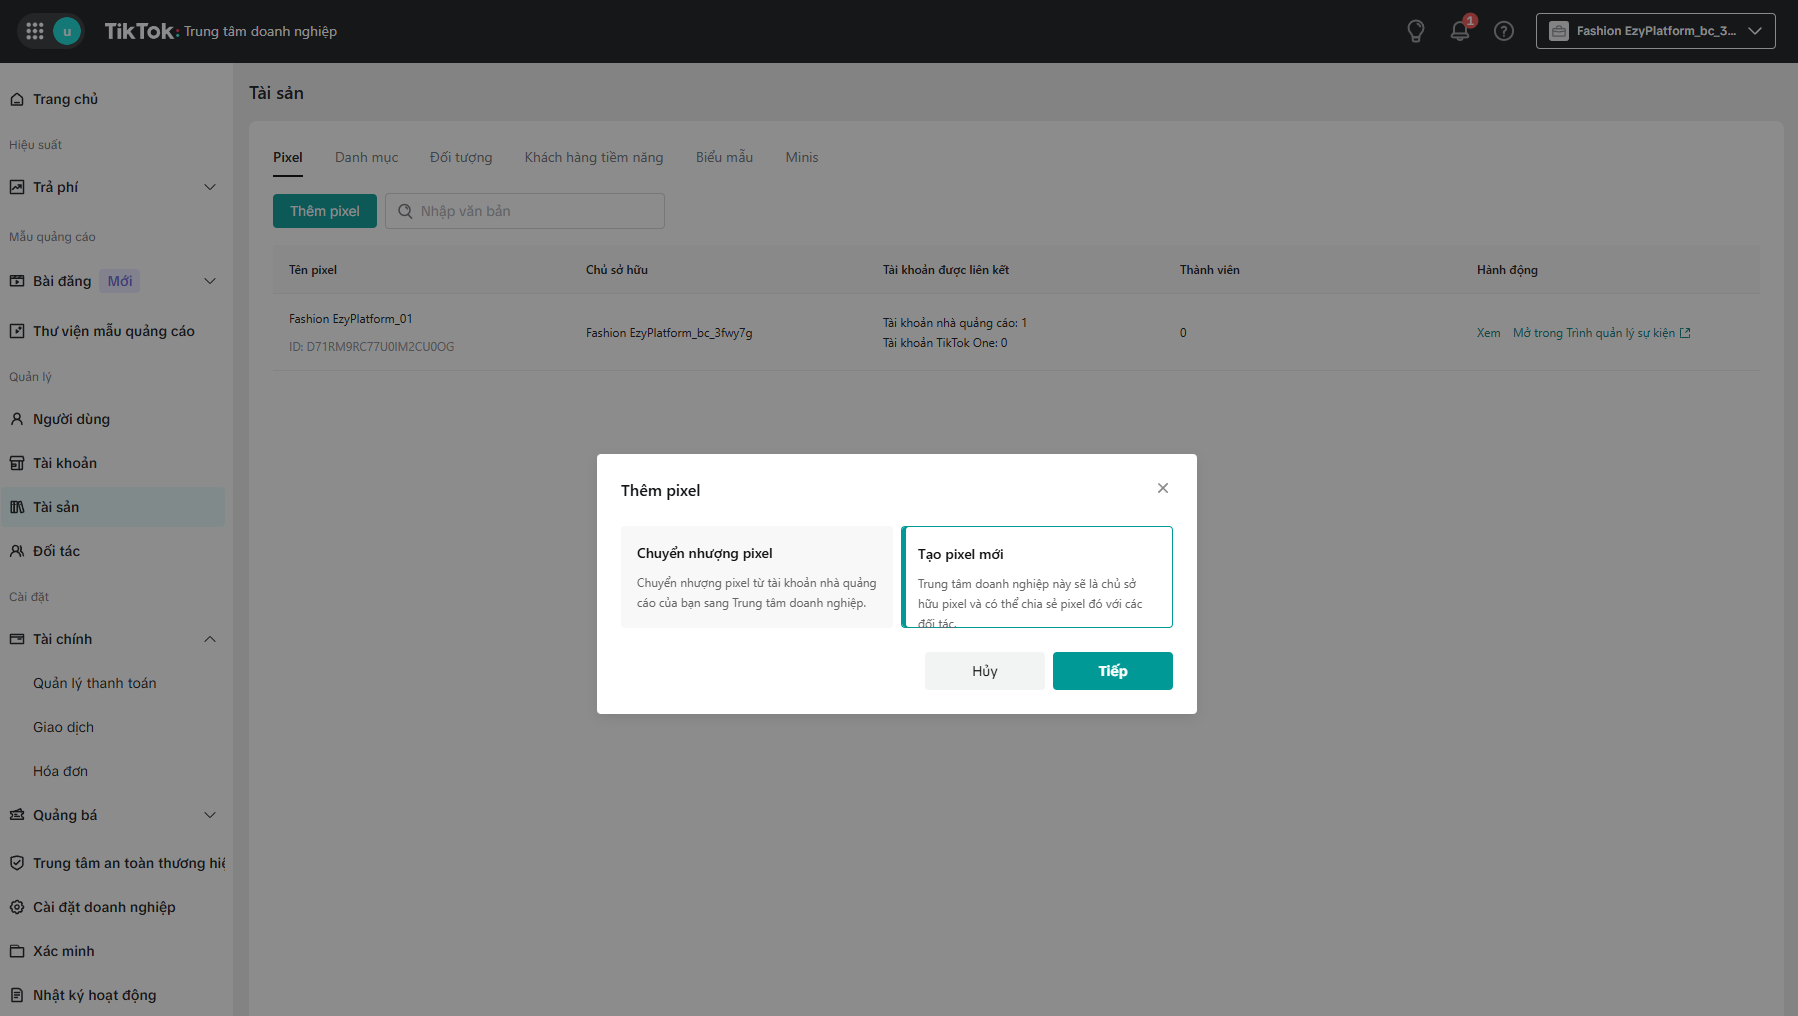This screenshot has width=1798, height=1016.
Task: Click Thư viện mẫu quảng cáo icon
Action: (x=17, y=331)
